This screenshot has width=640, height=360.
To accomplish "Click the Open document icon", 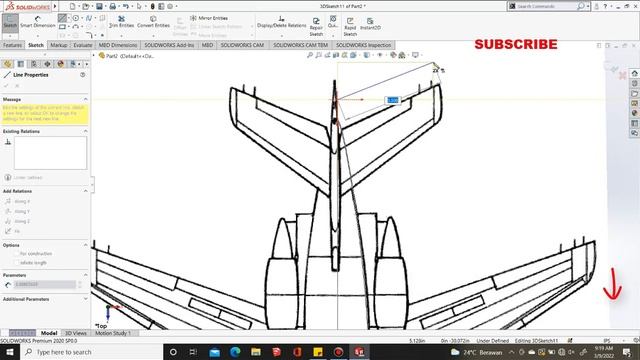I will (x=85, y=6).
